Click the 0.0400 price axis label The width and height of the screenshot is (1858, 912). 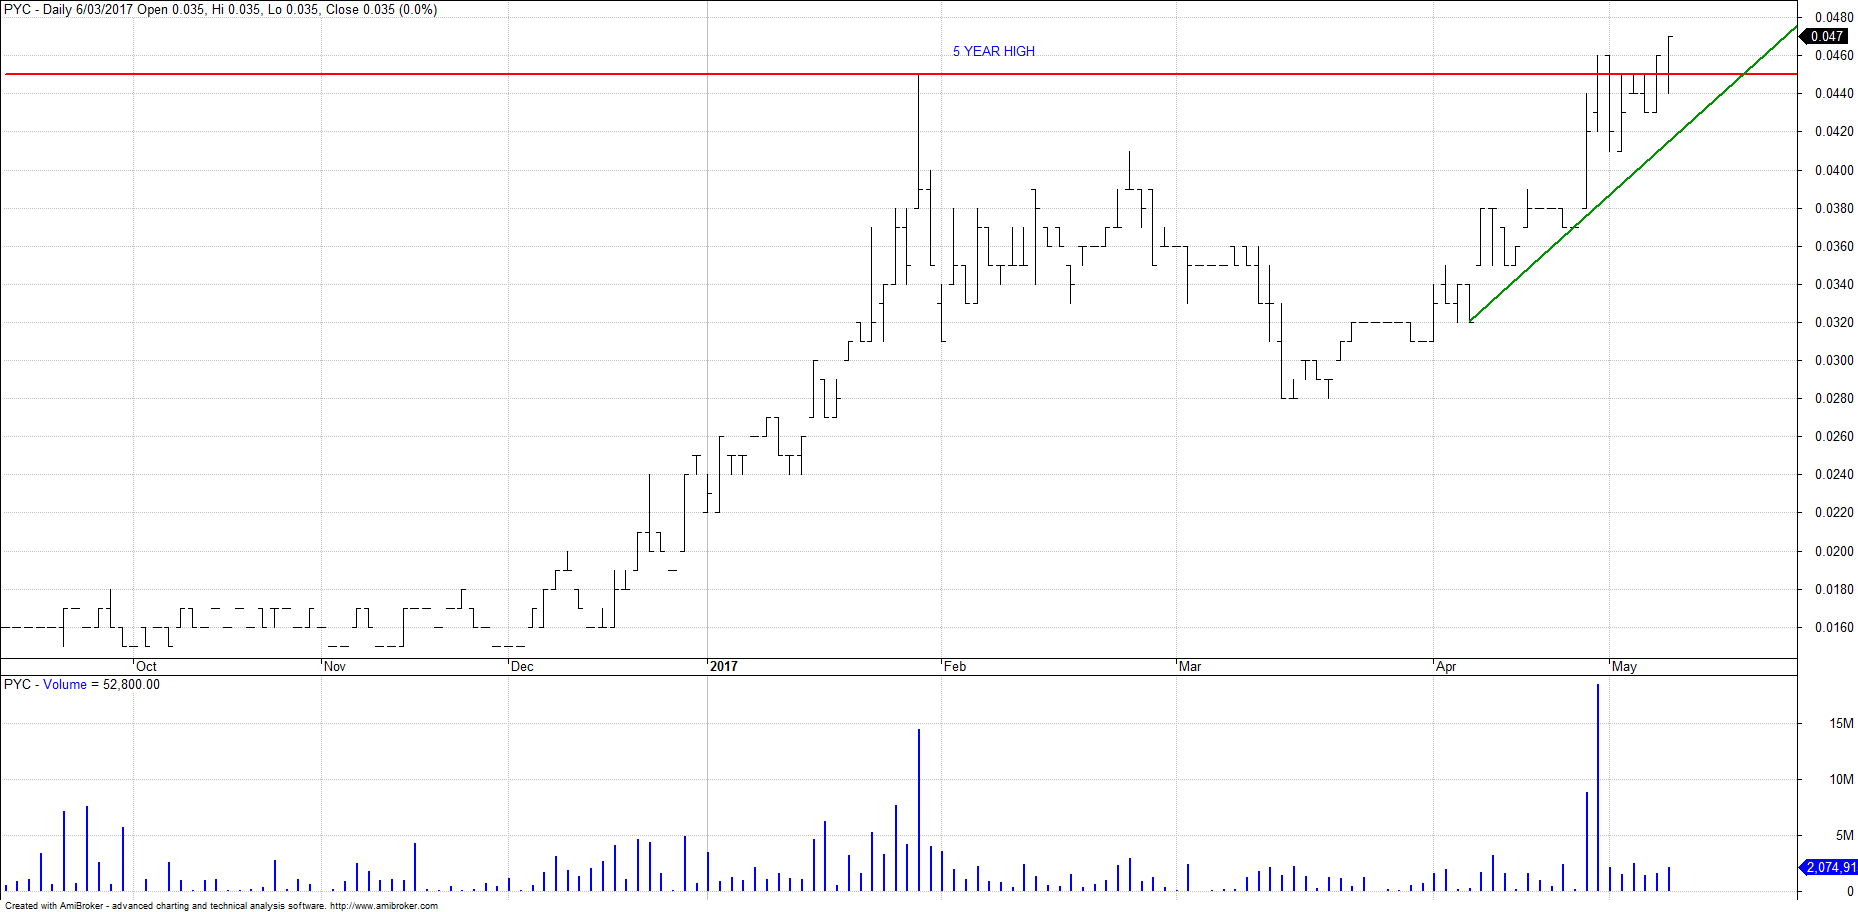1834,170
